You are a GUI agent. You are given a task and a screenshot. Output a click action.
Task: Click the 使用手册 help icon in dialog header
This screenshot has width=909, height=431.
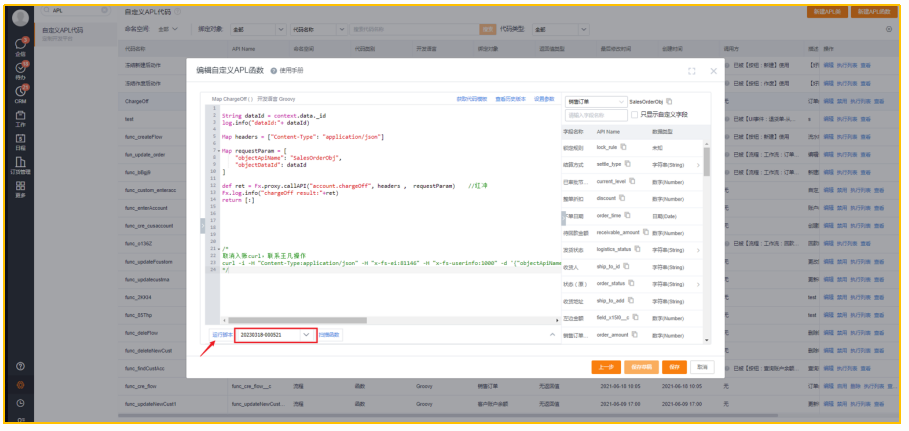(273, 71)
